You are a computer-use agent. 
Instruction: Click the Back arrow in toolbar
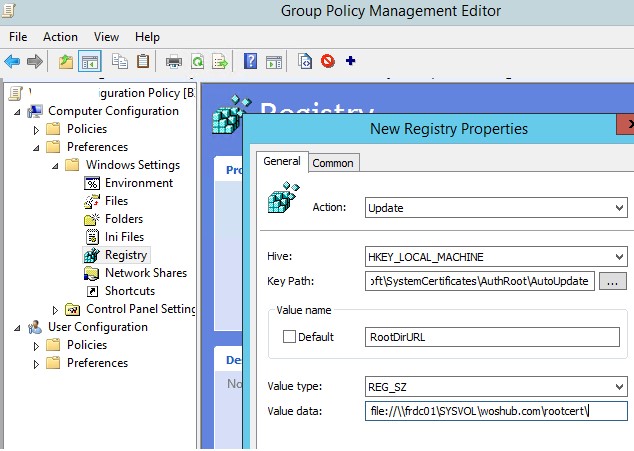click(x=12, y=62)
